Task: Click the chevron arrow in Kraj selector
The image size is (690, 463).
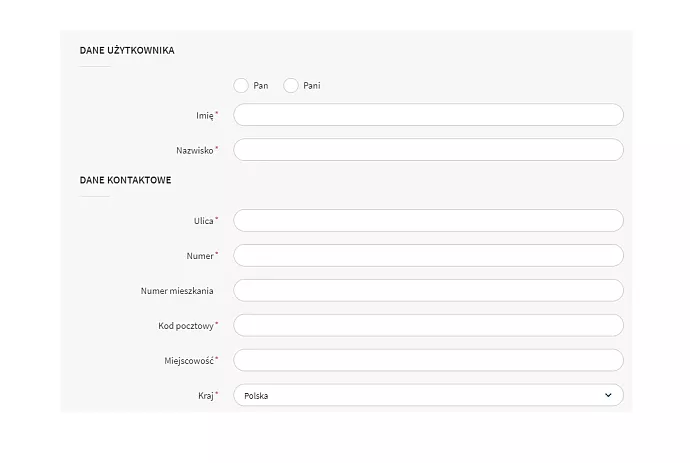Action: (608, 395)
